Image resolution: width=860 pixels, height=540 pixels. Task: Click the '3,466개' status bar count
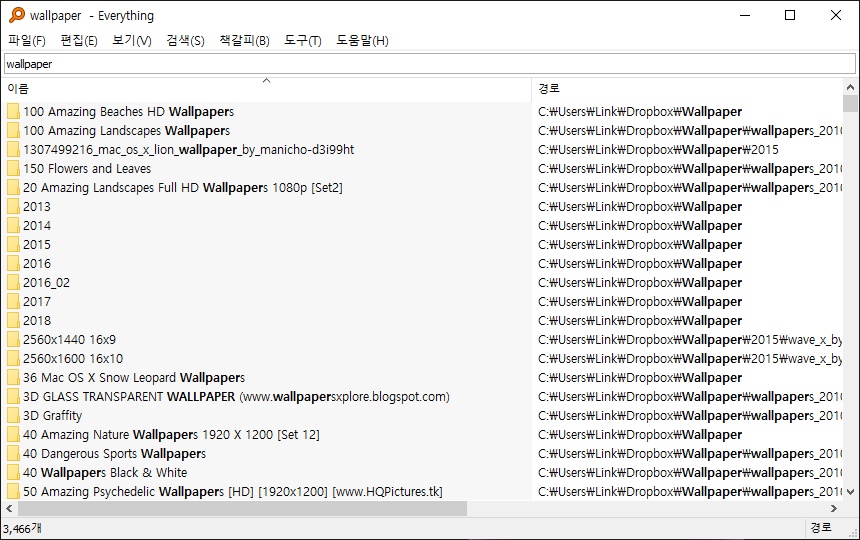(22, 528)
